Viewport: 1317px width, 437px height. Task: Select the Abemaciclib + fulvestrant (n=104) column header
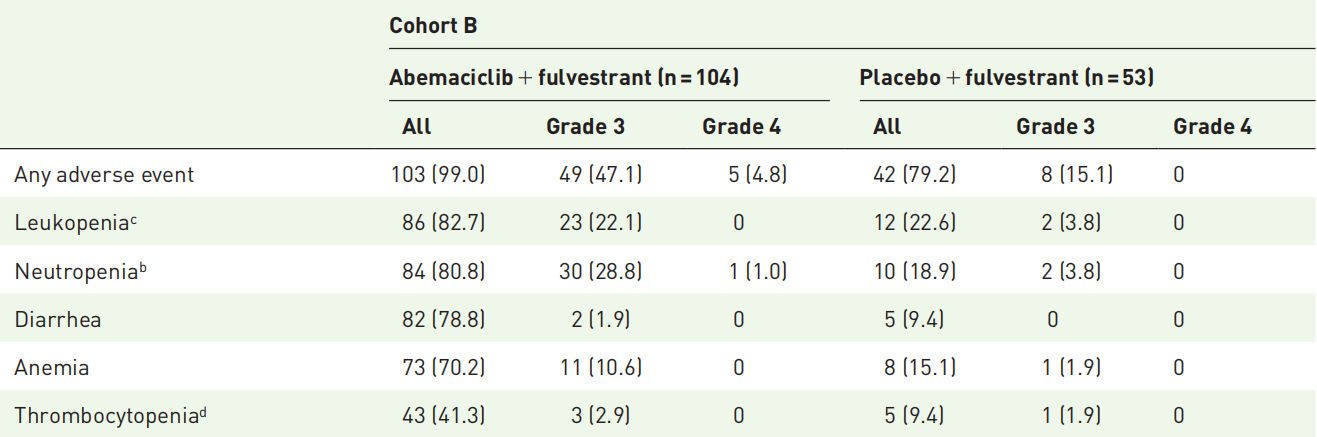click(x=564, y=76)
